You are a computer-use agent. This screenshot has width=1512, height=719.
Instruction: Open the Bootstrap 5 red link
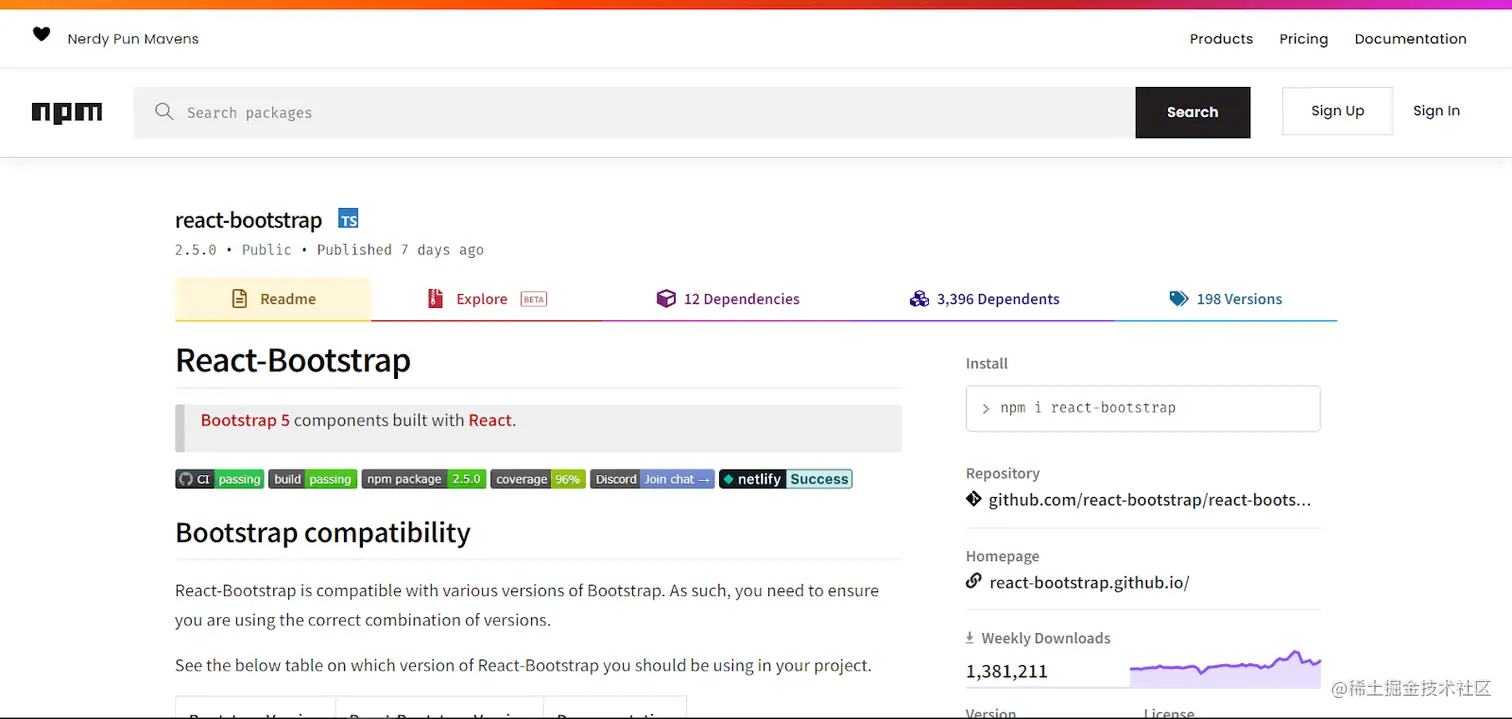click(245, 420)
